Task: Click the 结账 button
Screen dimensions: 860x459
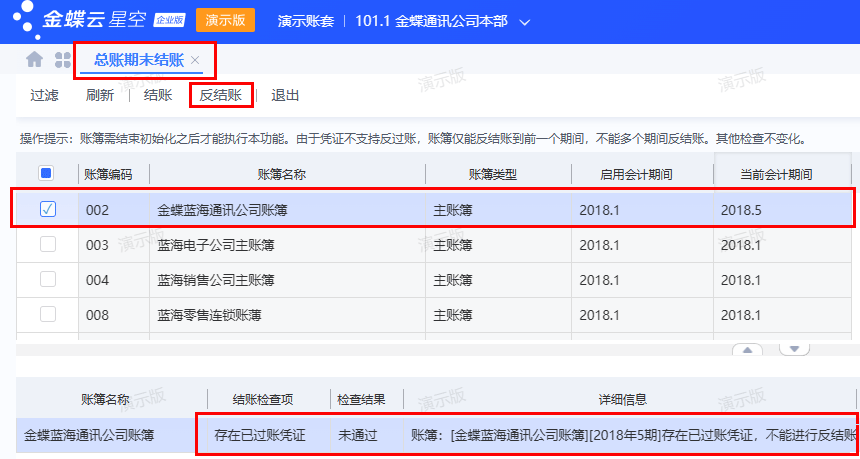Action: click(158, 96)
